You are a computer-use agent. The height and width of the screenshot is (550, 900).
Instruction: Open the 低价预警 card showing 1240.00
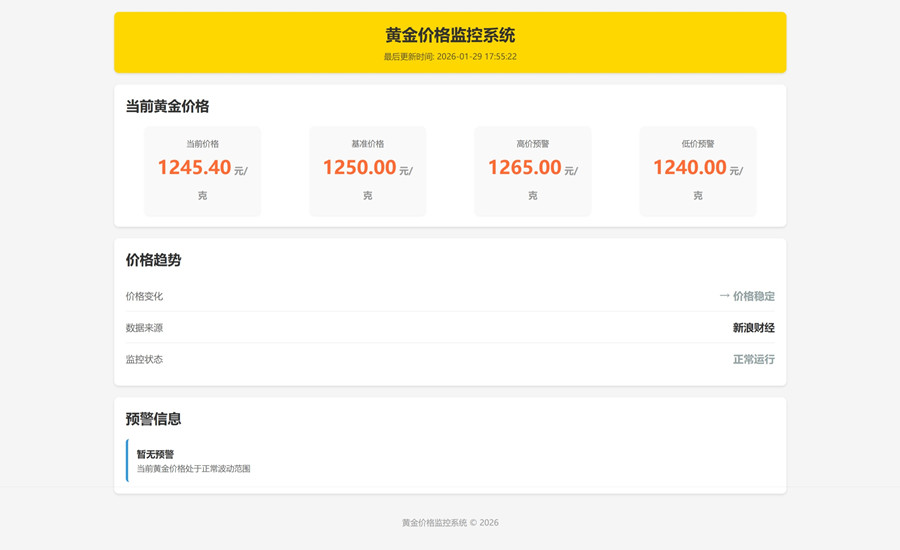pos(697,171)
